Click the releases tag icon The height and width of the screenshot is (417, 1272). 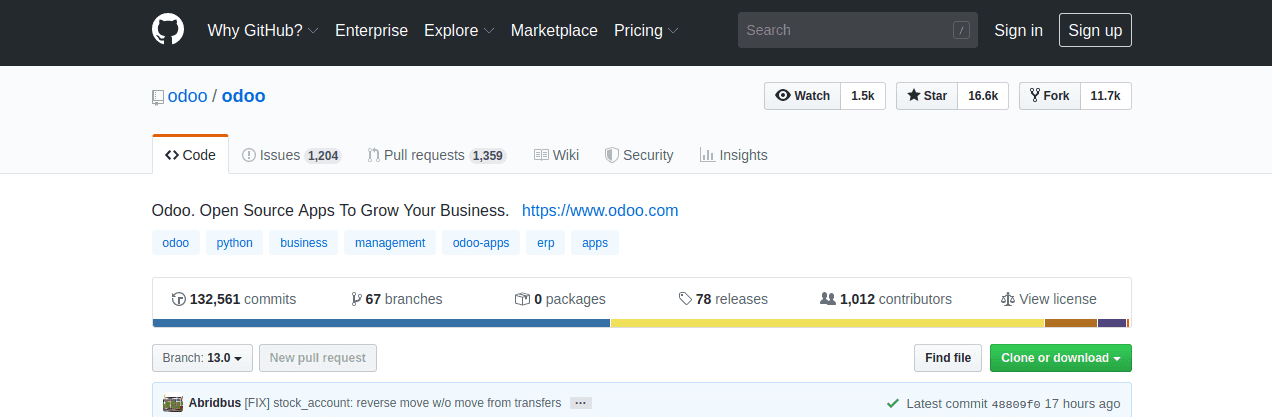685,299
